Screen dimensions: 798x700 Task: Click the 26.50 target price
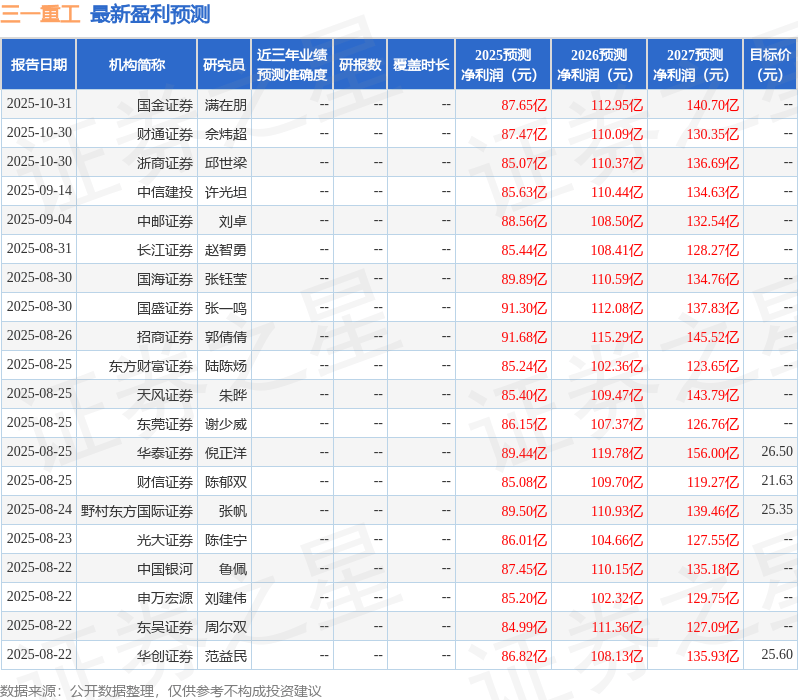pyautogui.click(x=777, y=452)
